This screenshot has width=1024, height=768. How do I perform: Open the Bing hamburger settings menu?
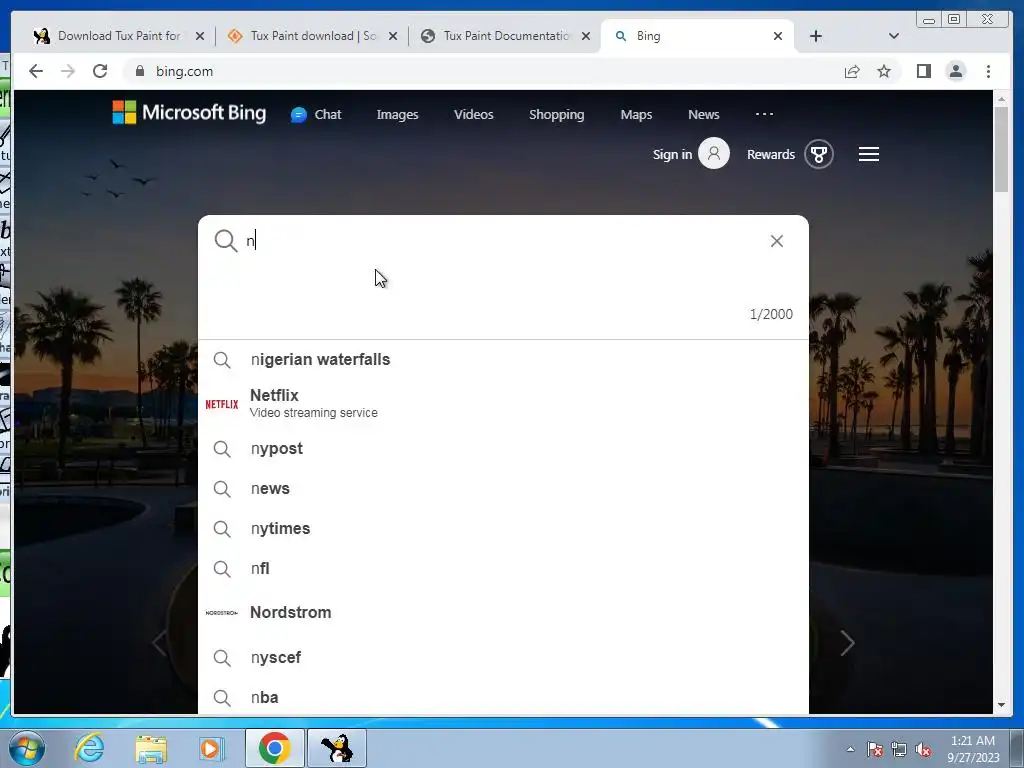[869, 154]
